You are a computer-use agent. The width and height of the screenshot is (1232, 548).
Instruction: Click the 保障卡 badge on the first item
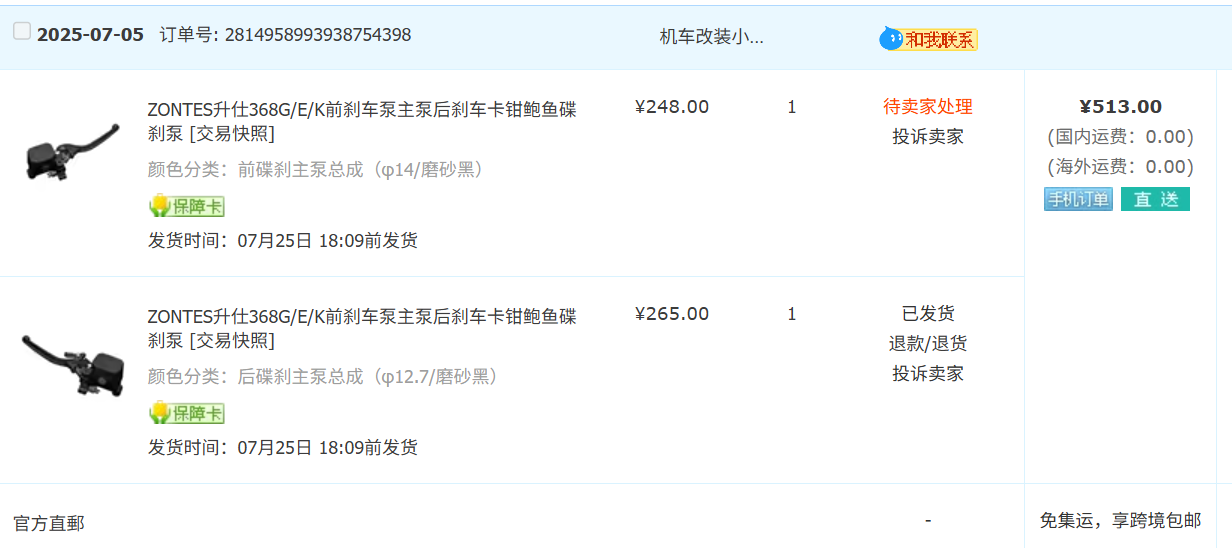pos(186,206)
